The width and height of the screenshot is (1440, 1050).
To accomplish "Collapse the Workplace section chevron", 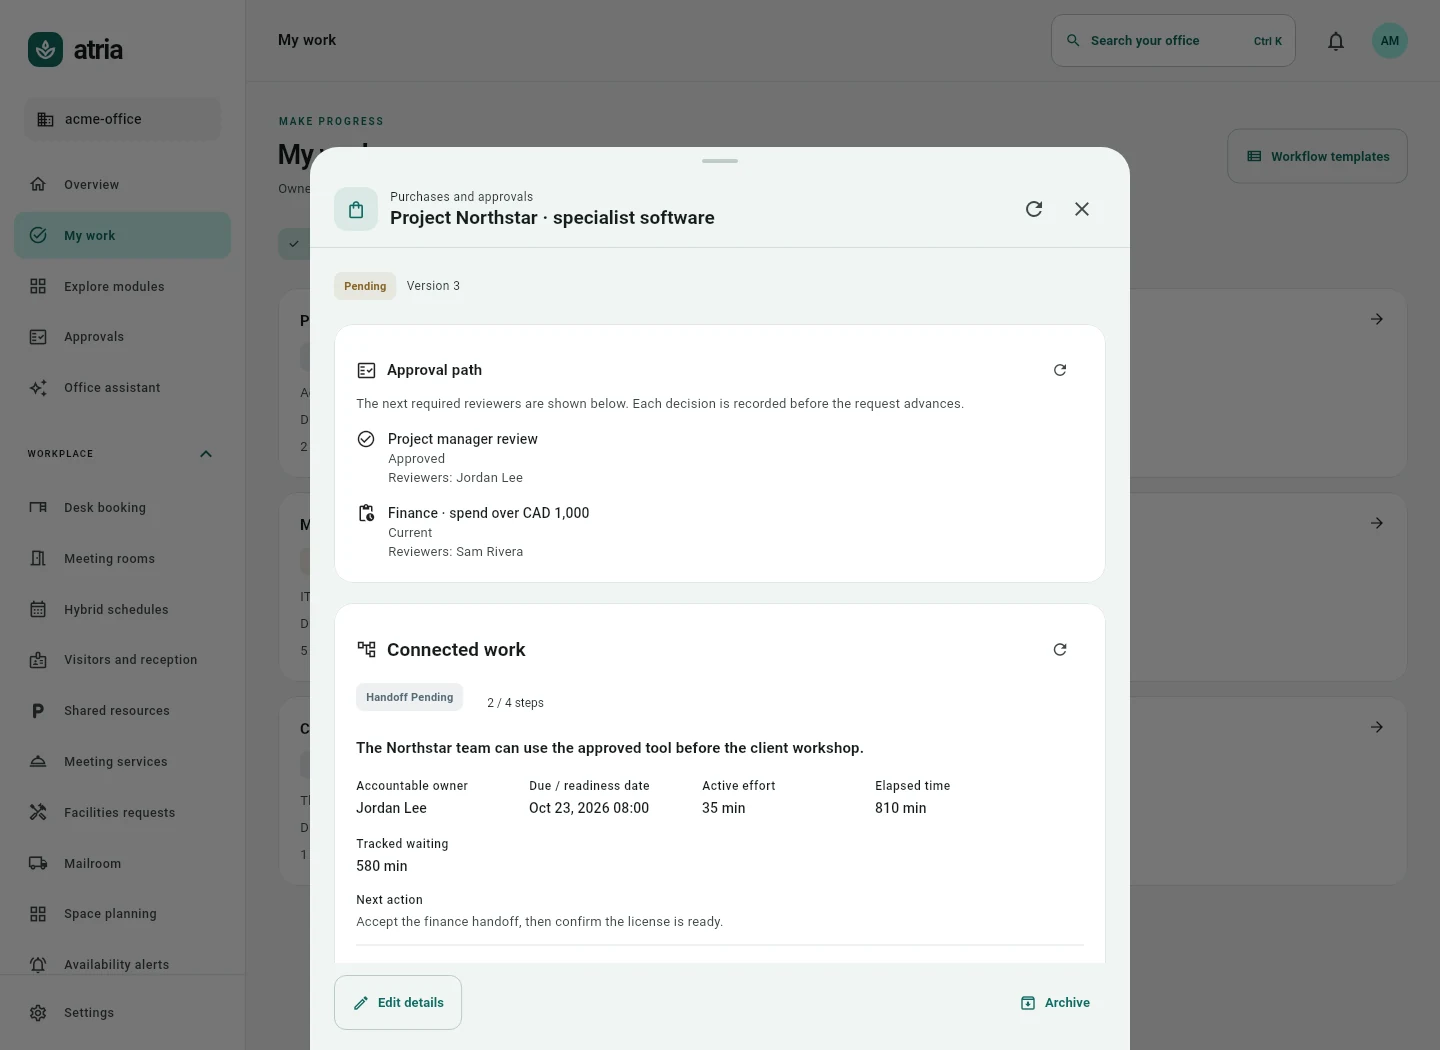I will pyautogui.click(x=206, y=454).
